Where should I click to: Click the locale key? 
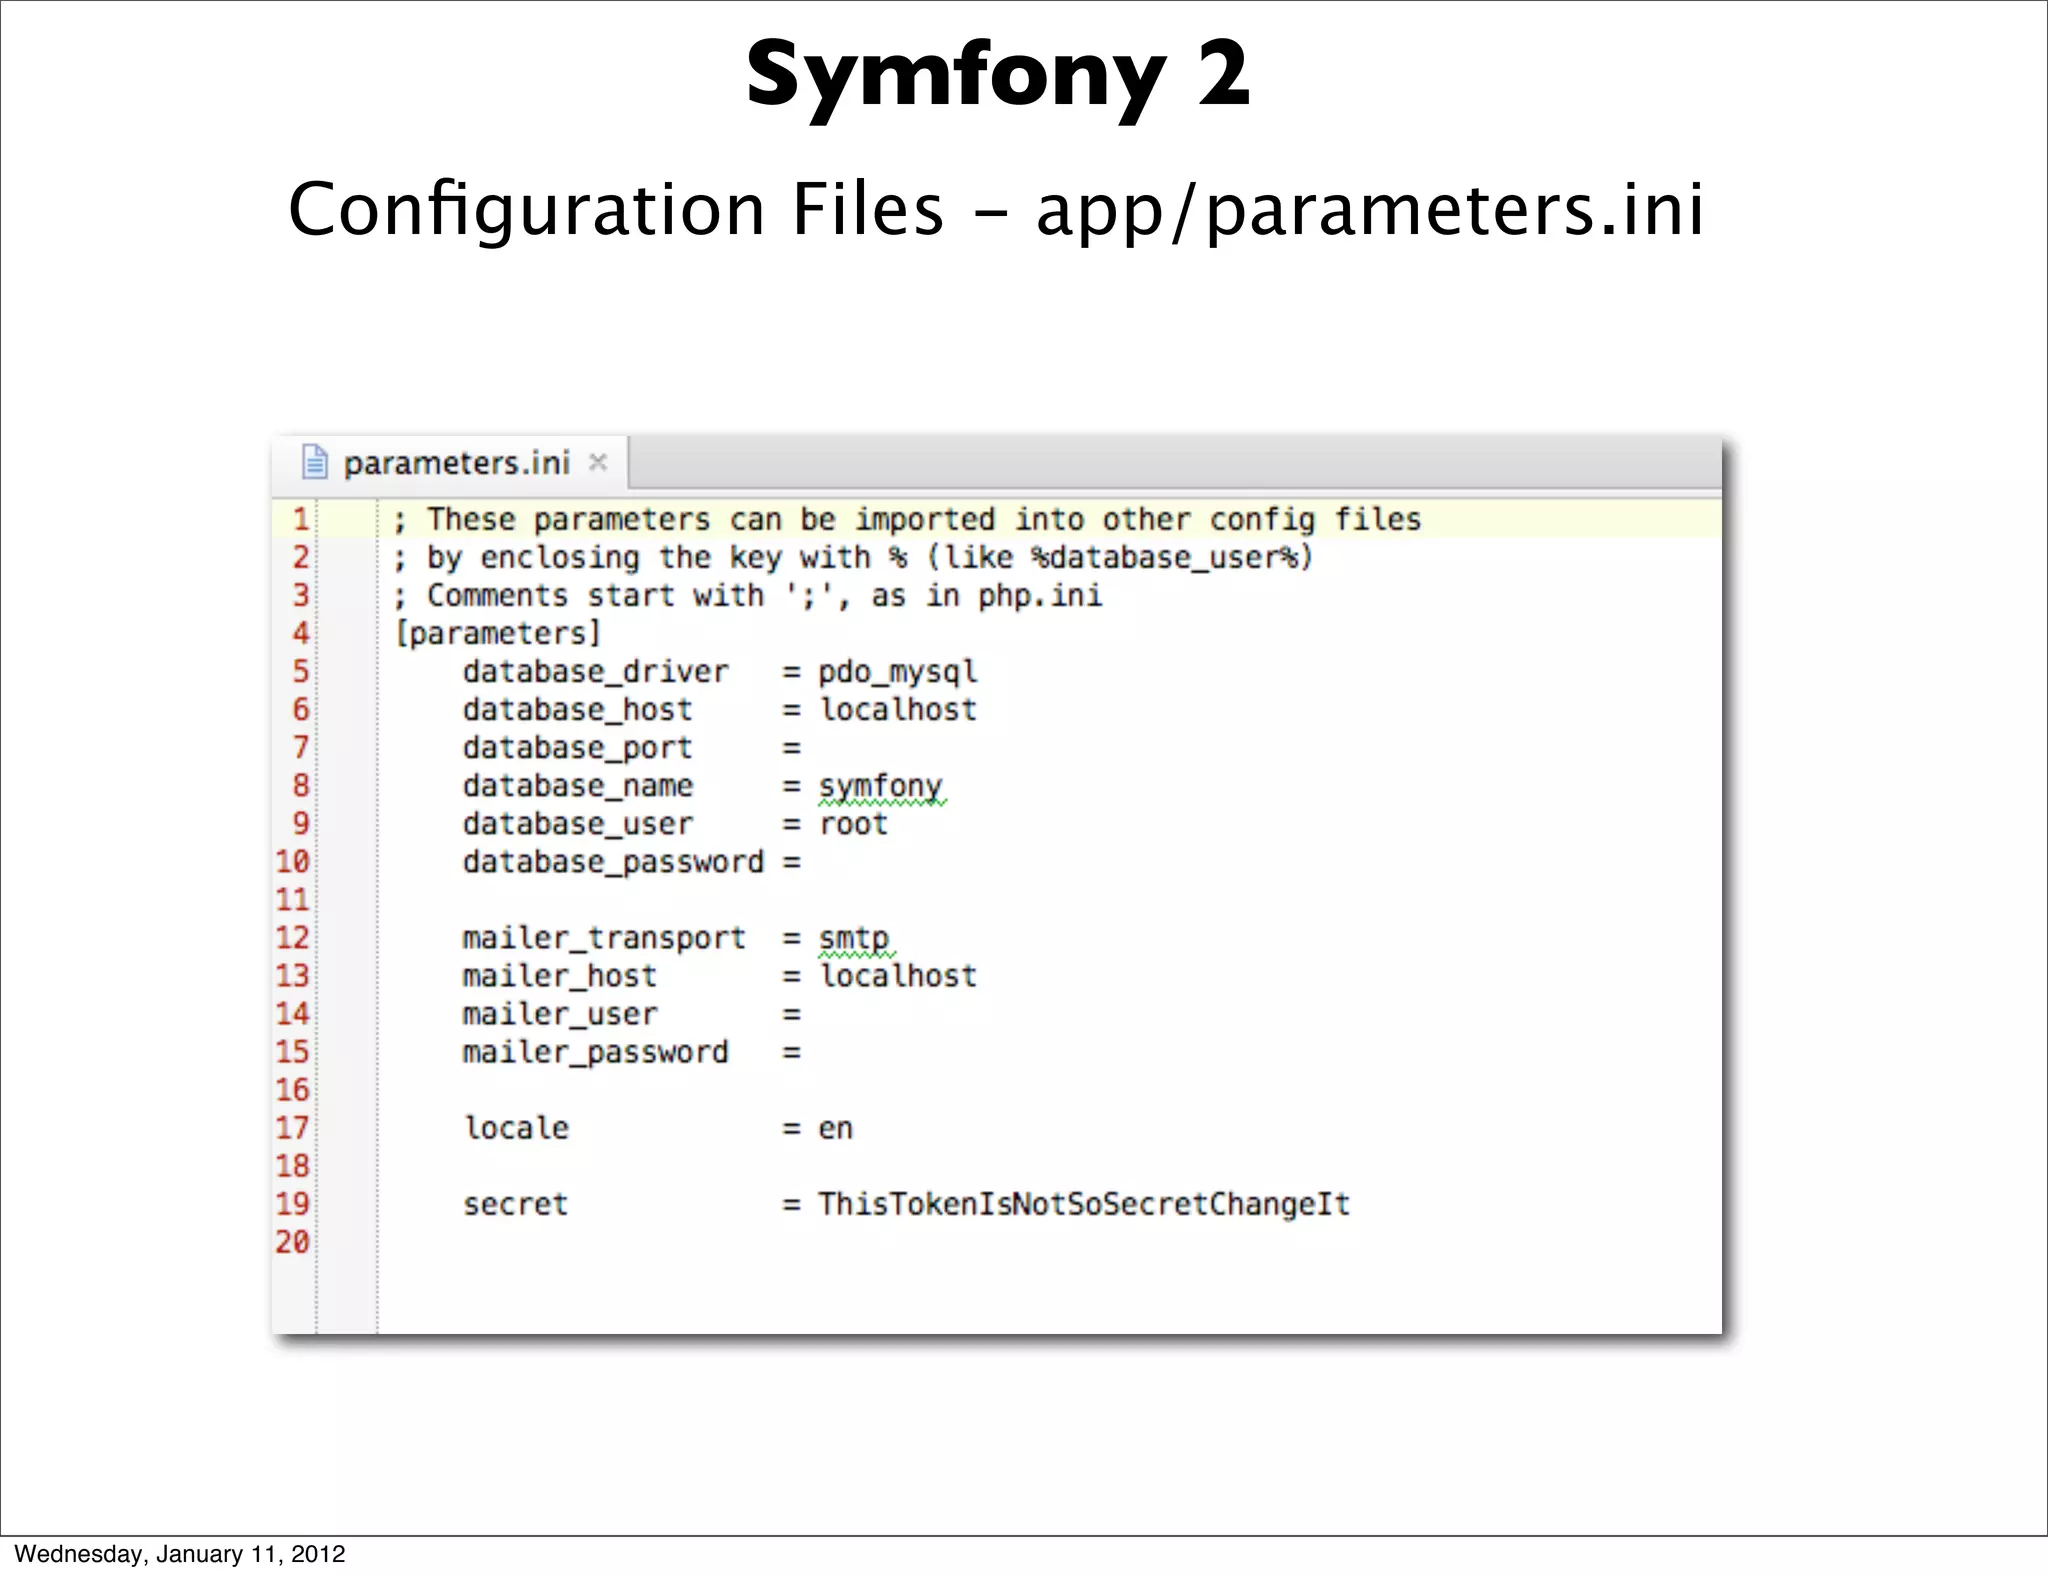pos(516,1128)
